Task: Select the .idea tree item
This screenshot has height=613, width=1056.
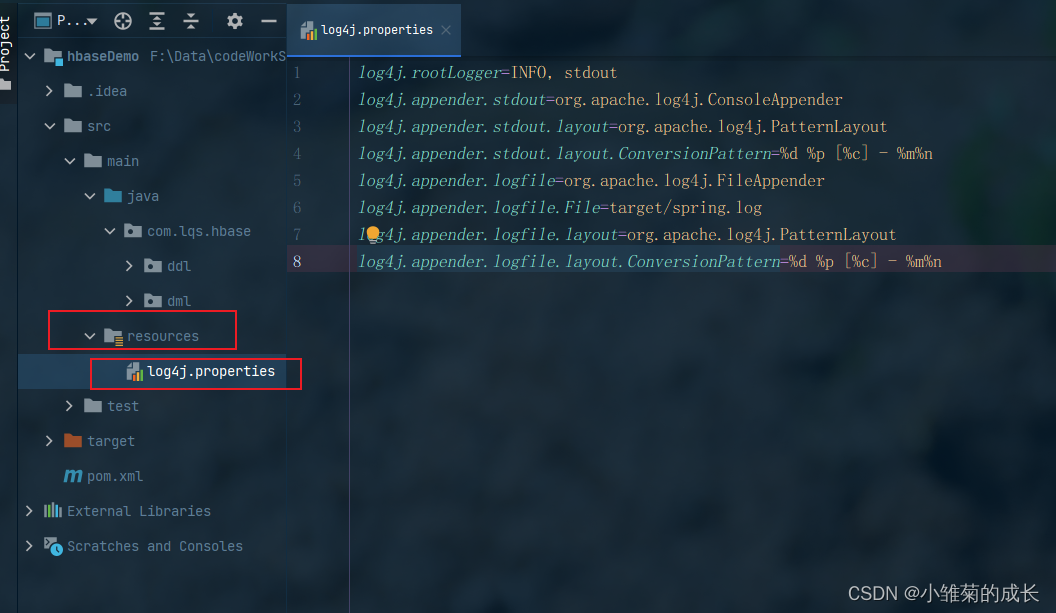Action: coord(107,91)
